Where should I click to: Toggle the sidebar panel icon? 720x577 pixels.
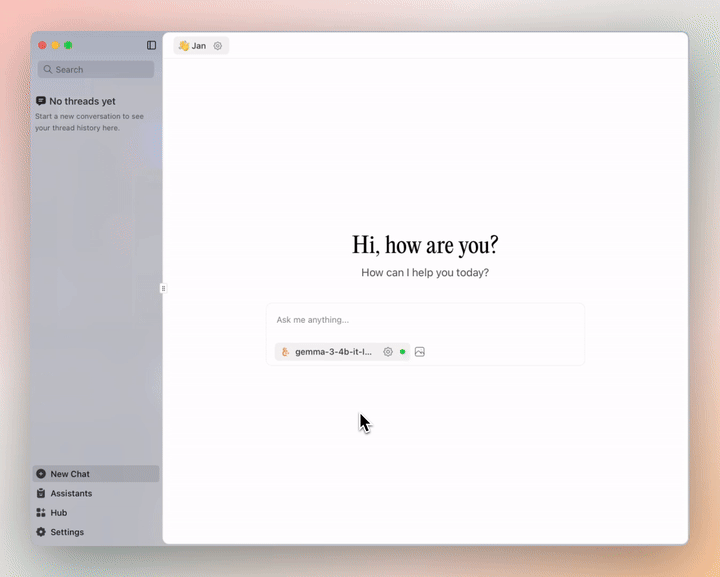[152, 45]
